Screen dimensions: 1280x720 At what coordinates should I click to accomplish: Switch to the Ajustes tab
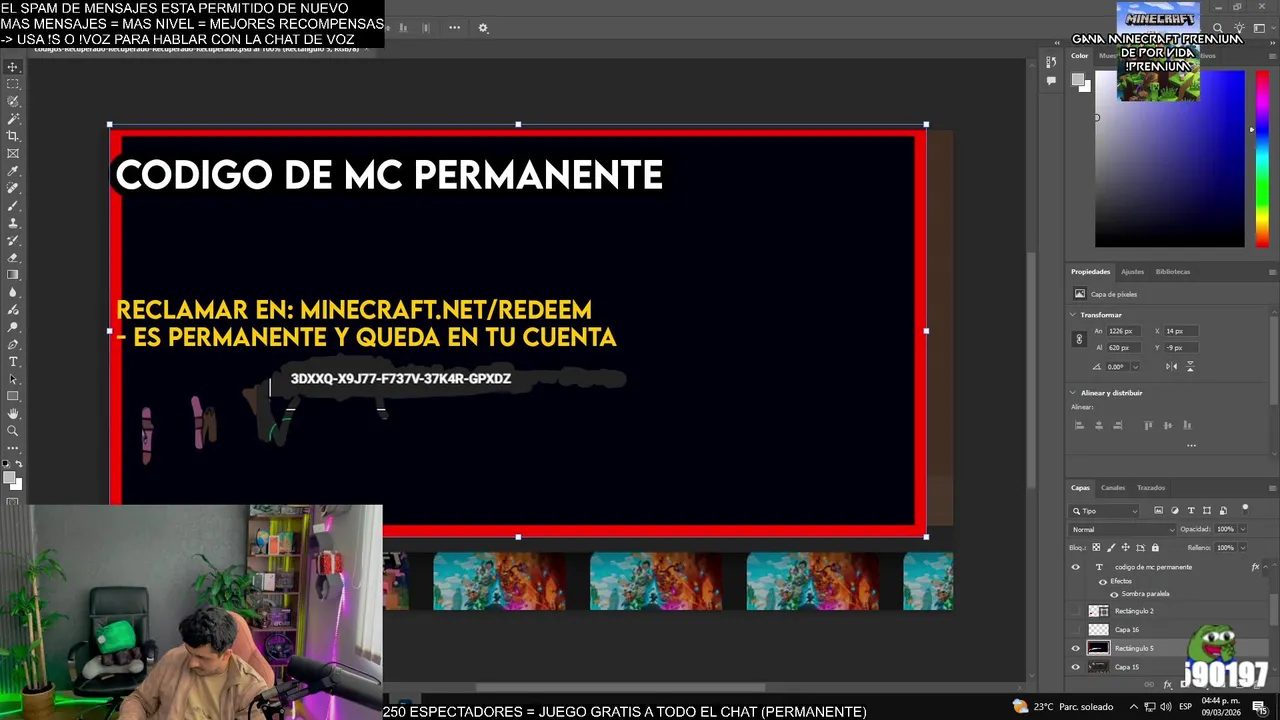click(x=1132, y=272)
